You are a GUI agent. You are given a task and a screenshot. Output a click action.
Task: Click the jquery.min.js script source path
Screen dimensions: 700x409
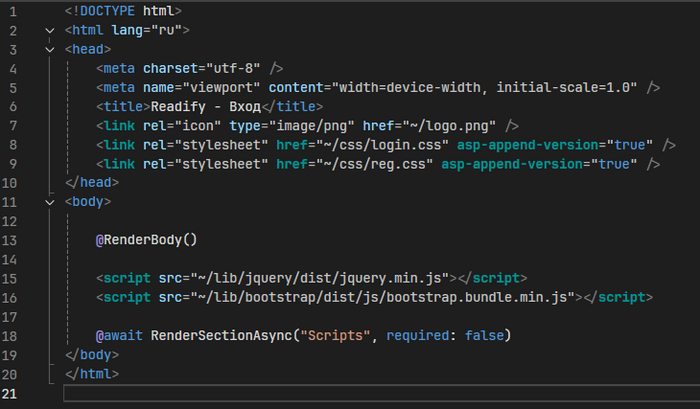tap(318, 278)
